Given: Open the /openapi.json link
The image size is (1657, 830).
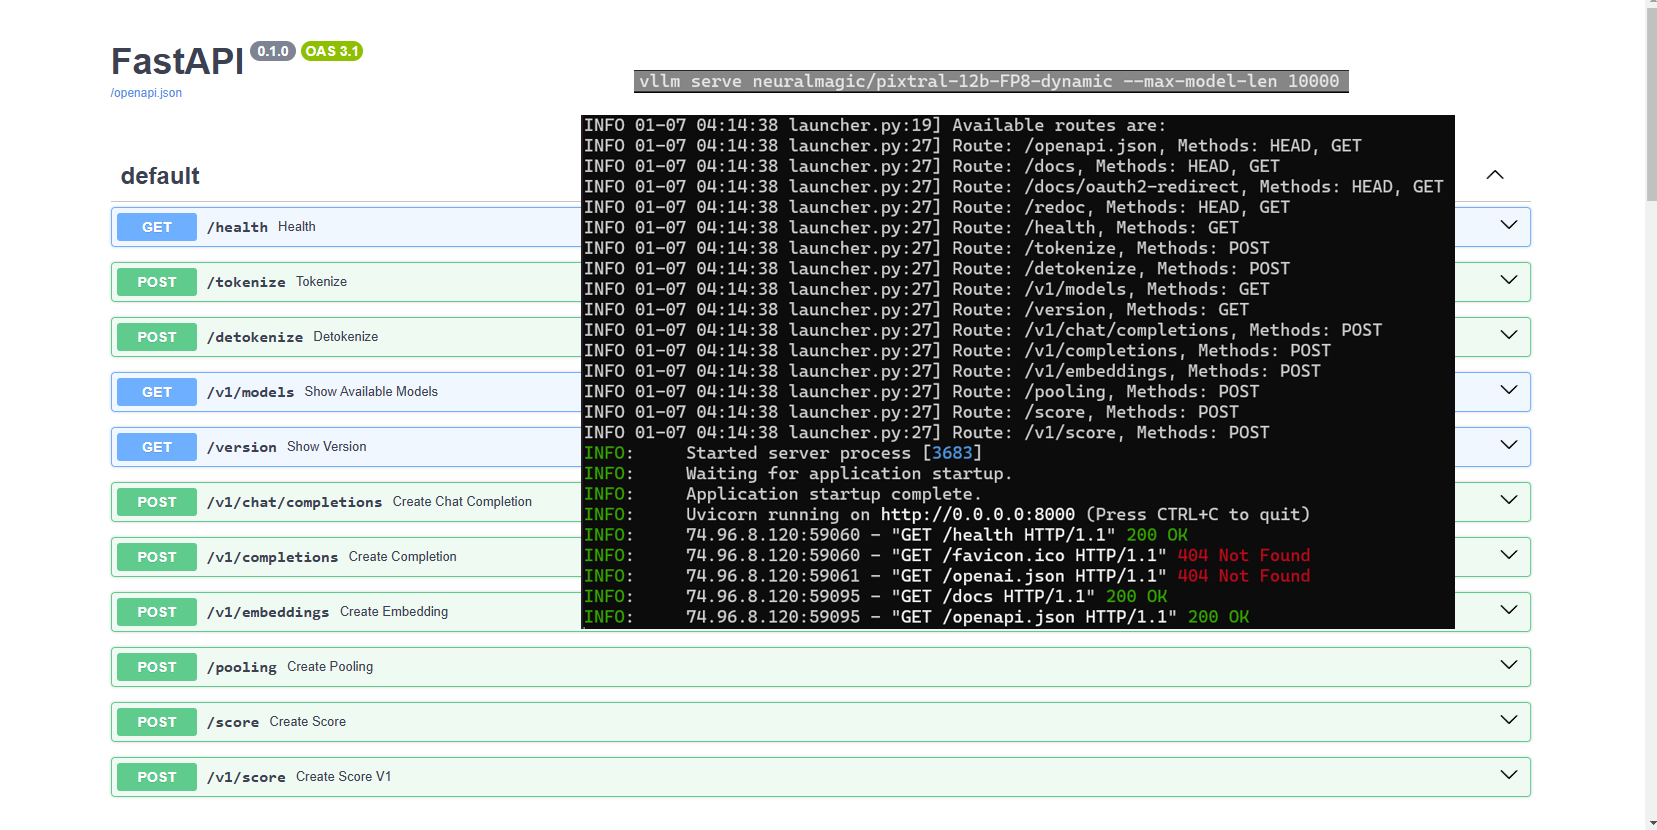Looking at the screenshot, I should tap(146, 93).
